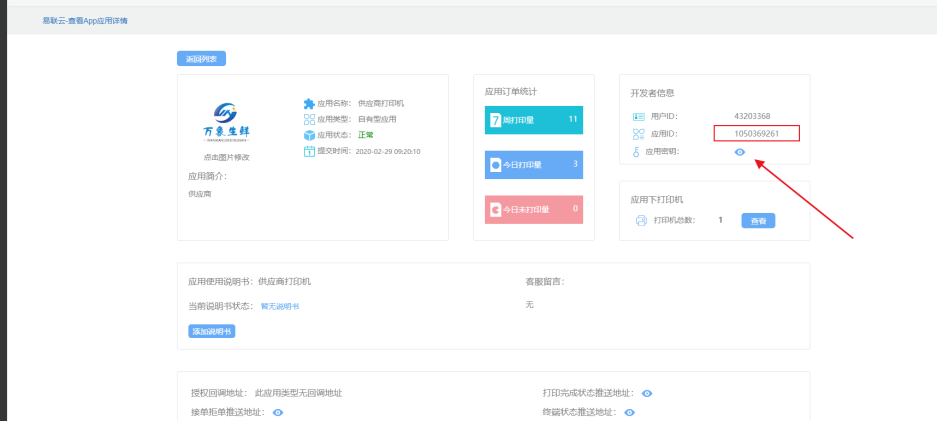This screenshot has height=421, width=937.
Task: Show the 打印完成状态推送地址 via eye icon
Action: coord(647,394)
